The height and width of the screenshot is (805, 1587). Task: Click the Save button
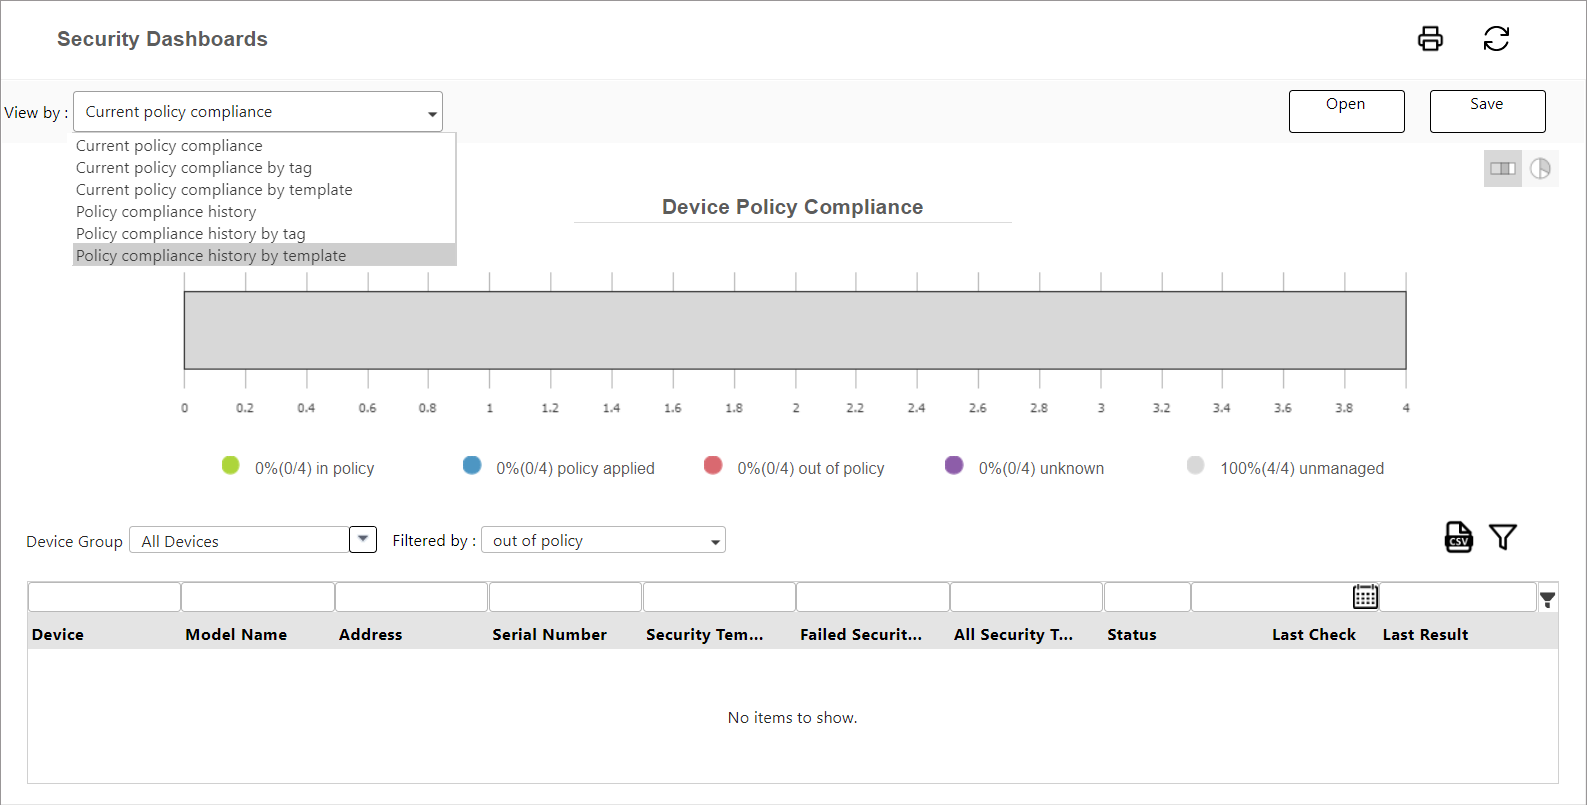(x=1486, y=111)
